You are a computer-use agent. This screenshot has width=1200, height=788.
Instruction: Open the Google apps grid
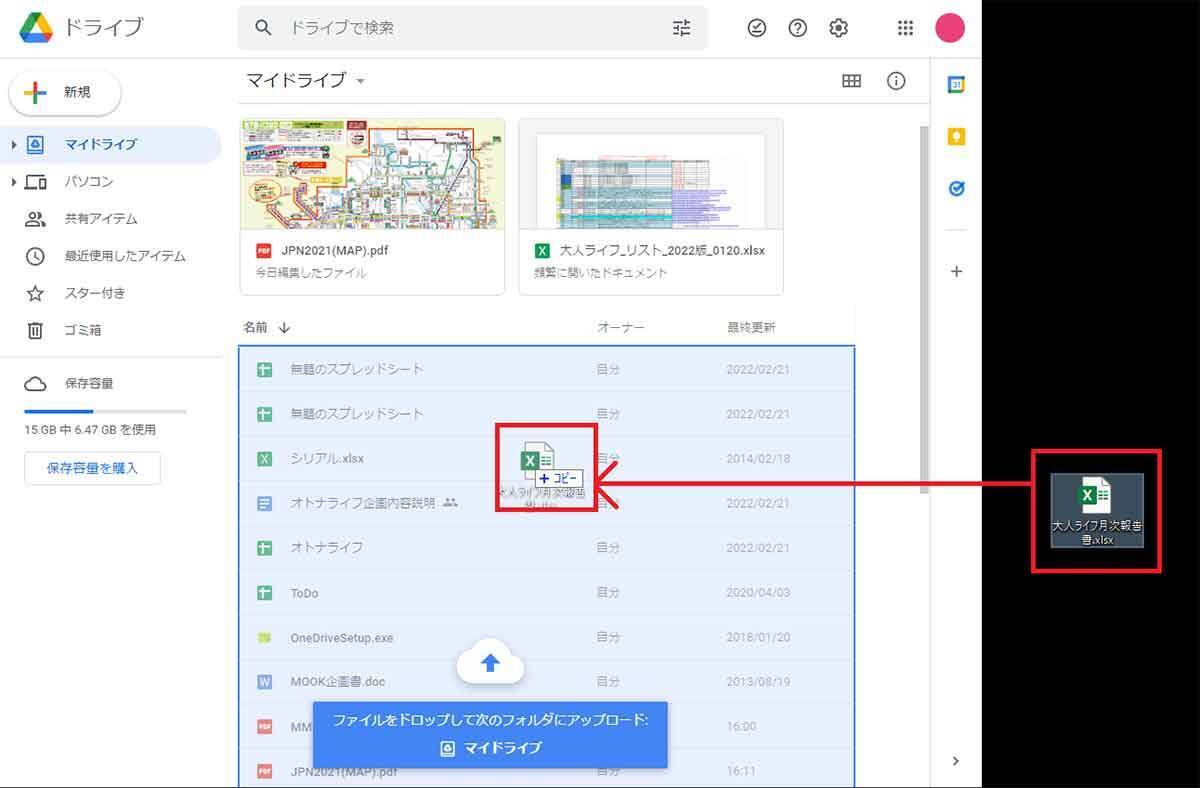tap(905, 28)
